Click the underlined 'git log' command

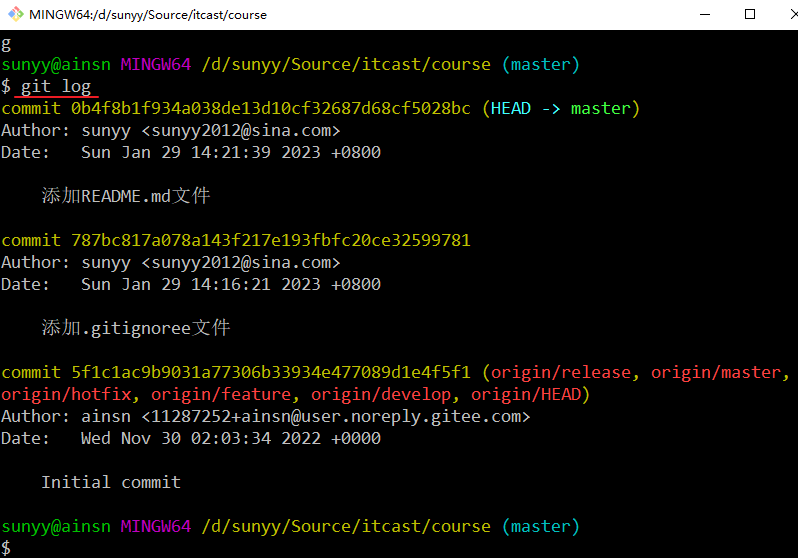click(56, 86)
